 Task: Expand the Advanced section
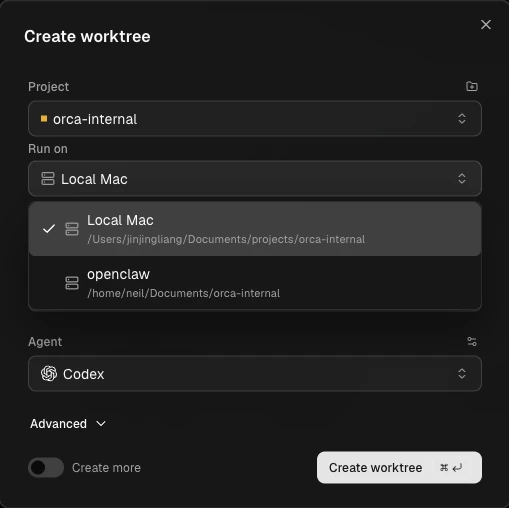pos(68,424)
